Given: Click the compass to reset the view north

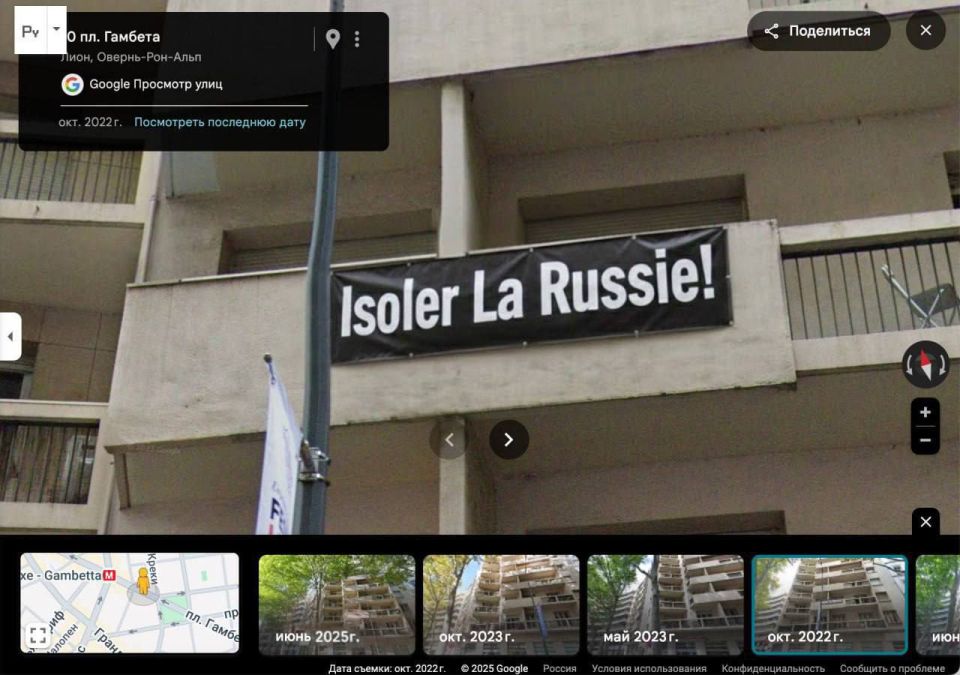Looking at the screenshot, I should pyautogui.click(x=925, y=364).
